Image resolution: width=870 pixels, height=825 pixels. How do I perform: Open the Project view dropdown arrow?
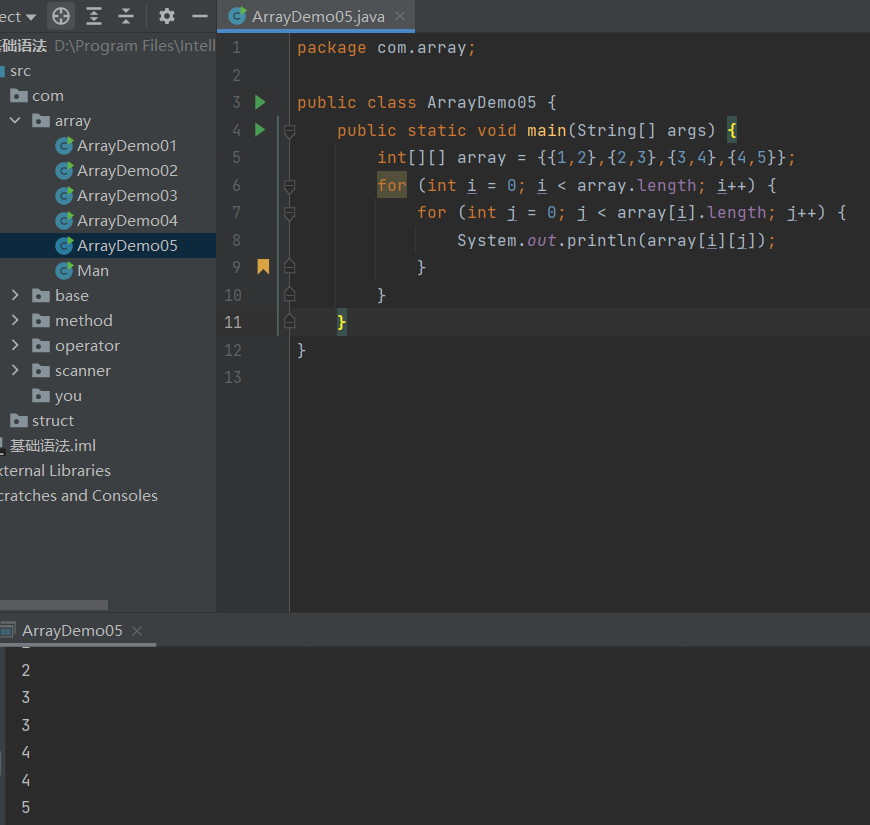[30, 17]
